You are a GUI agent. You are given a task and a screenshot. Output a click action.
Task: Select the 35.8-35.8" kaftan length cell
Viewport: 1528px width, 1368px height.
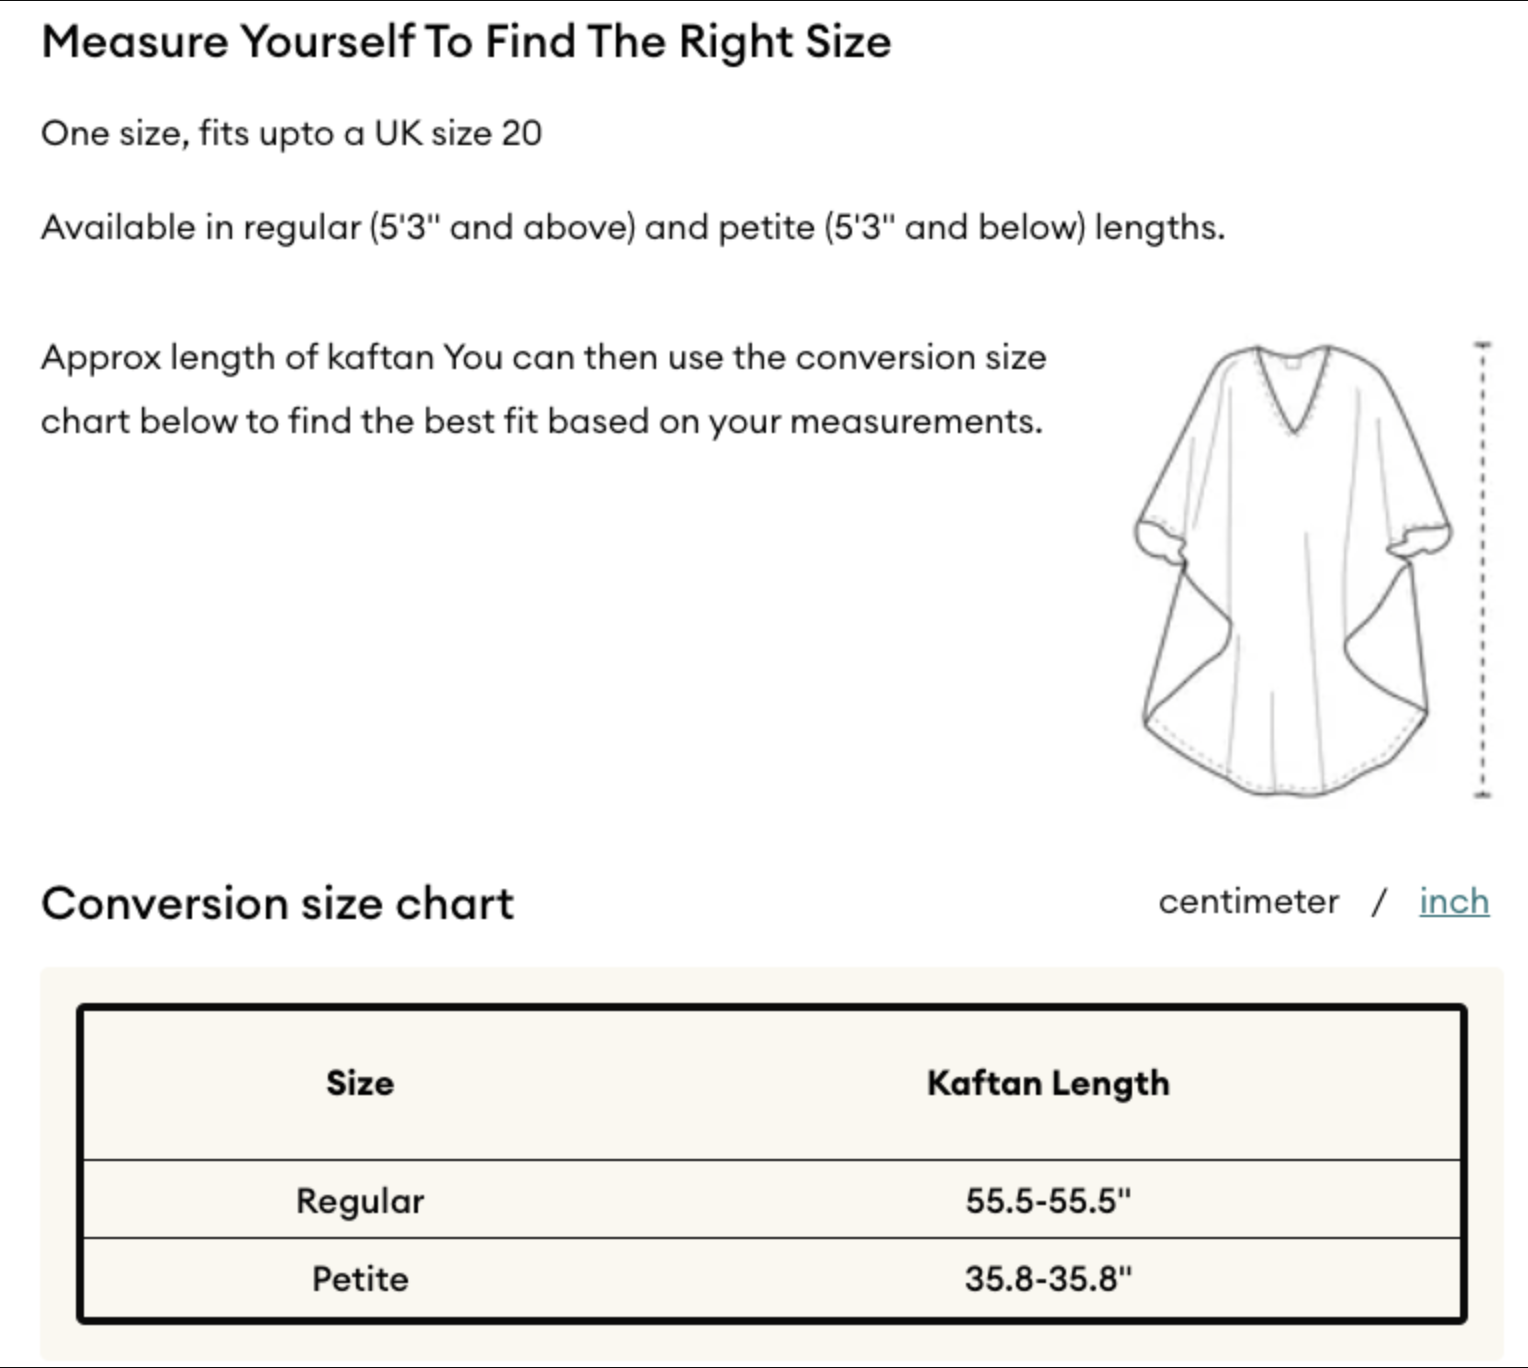tap(1048, 1278)
